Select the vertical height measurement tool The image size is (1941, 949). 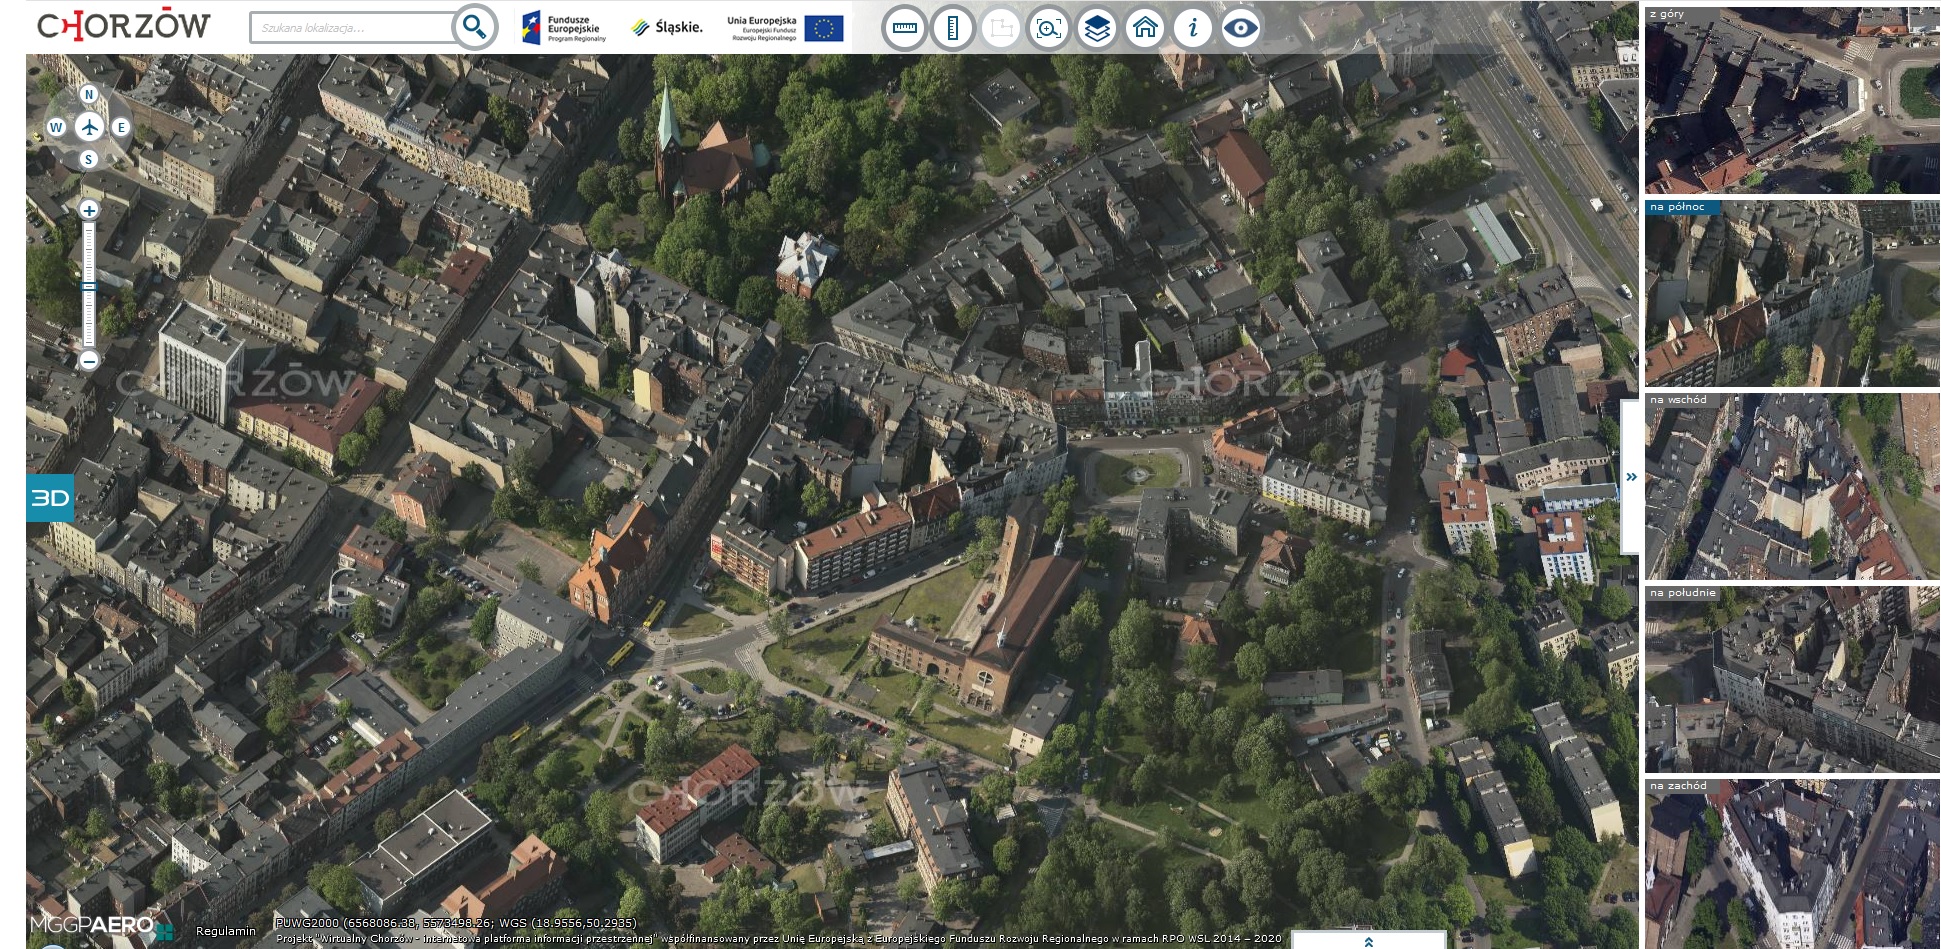pyautogui.click(x=952, y=28)
